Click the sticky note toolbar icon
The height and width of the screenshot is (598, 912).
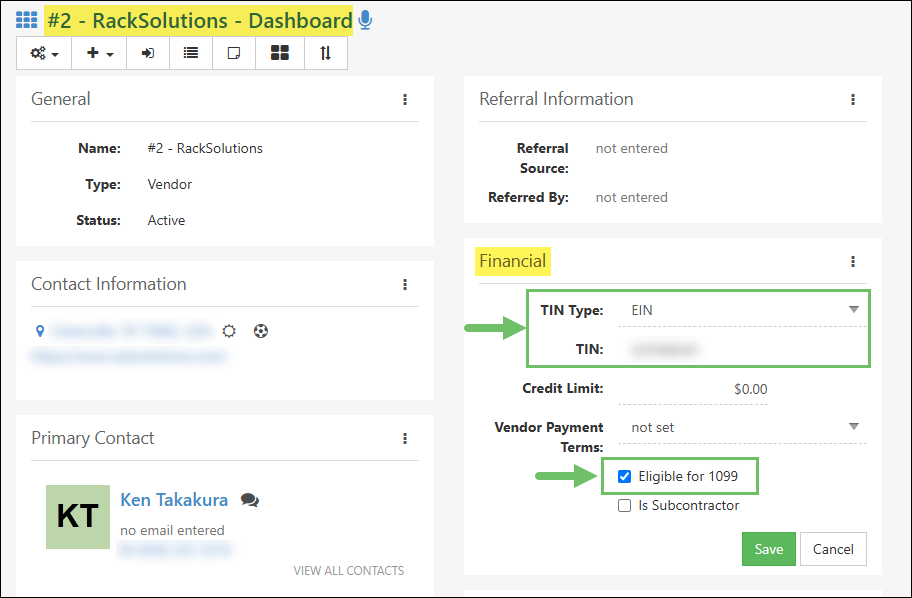234,53
